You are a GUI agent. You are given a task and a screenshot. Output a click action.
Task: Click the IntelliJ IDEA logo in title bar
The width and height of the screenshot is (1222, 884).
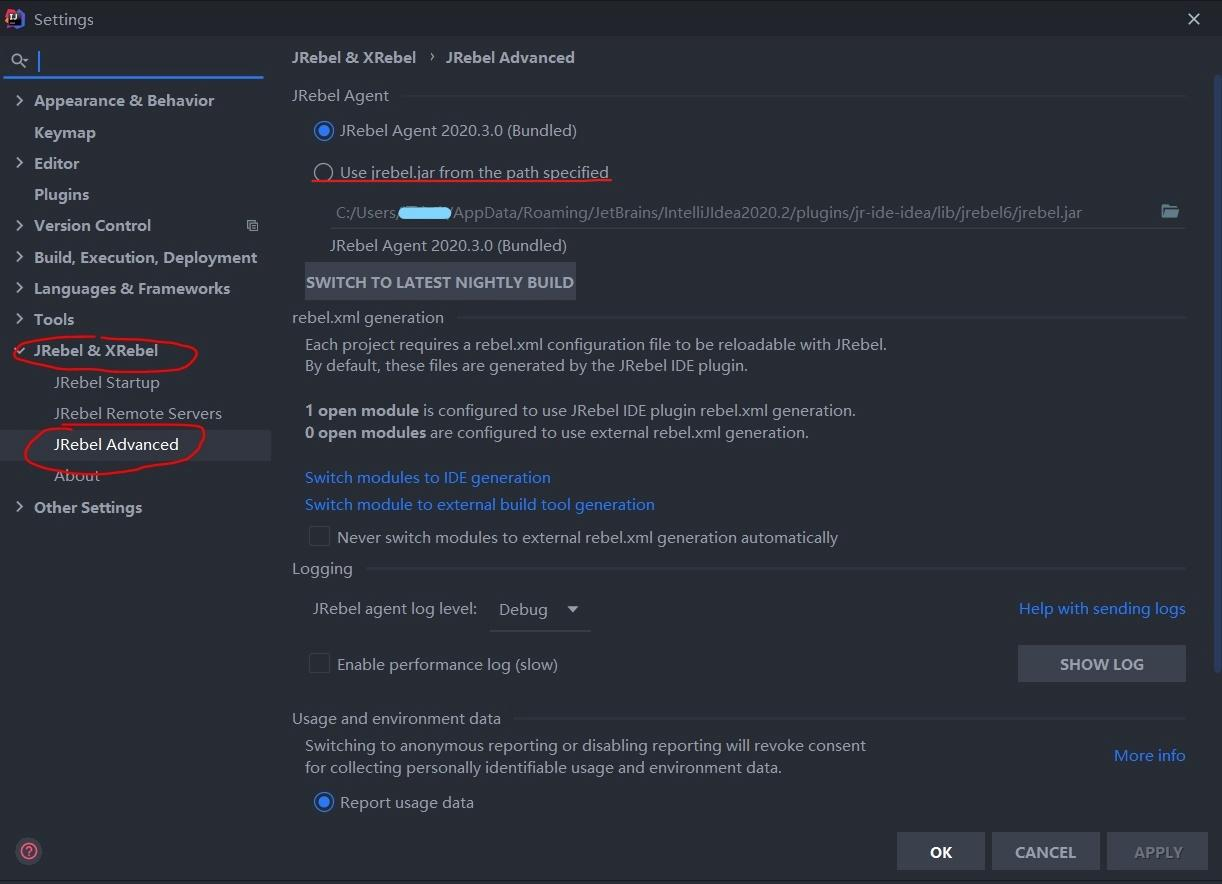pyautogui.click(x=15, y=19)
